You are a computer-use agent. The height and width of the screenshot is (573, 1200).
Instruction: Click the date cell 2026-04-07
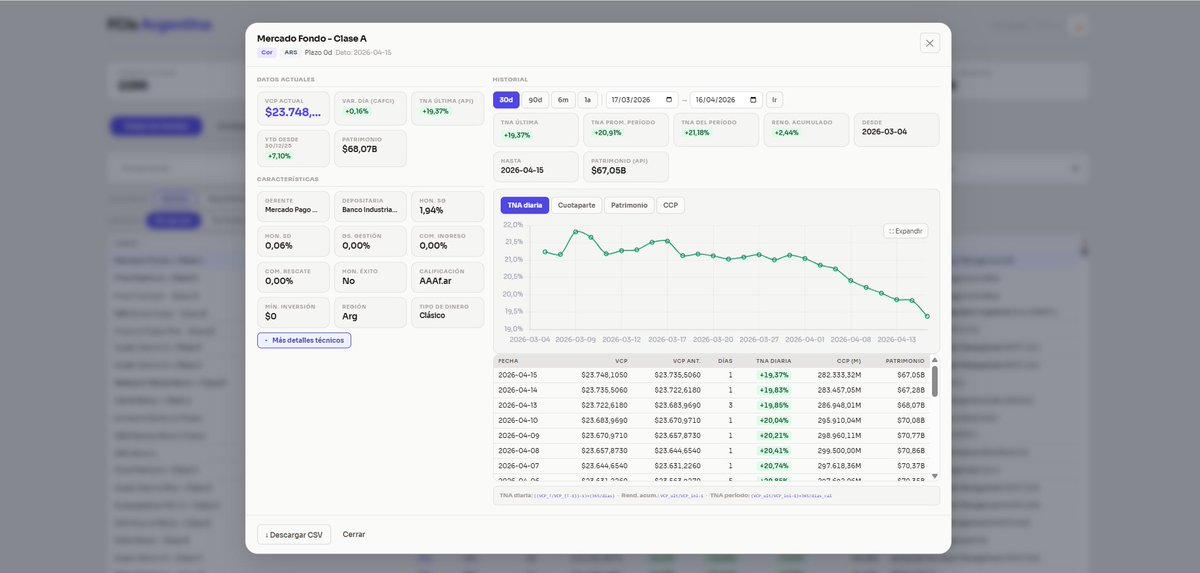(517, 465)
